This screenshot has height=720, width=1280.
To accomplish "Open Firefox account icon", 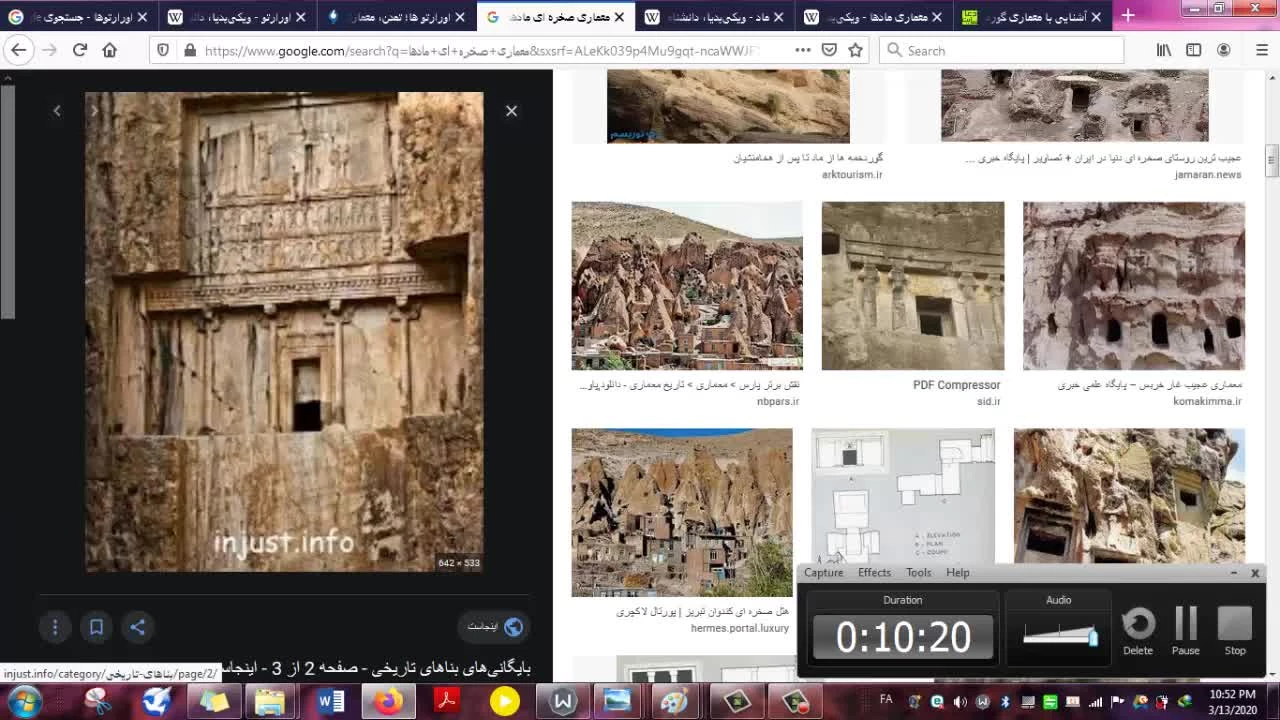I will click(x=1224, y=50).
